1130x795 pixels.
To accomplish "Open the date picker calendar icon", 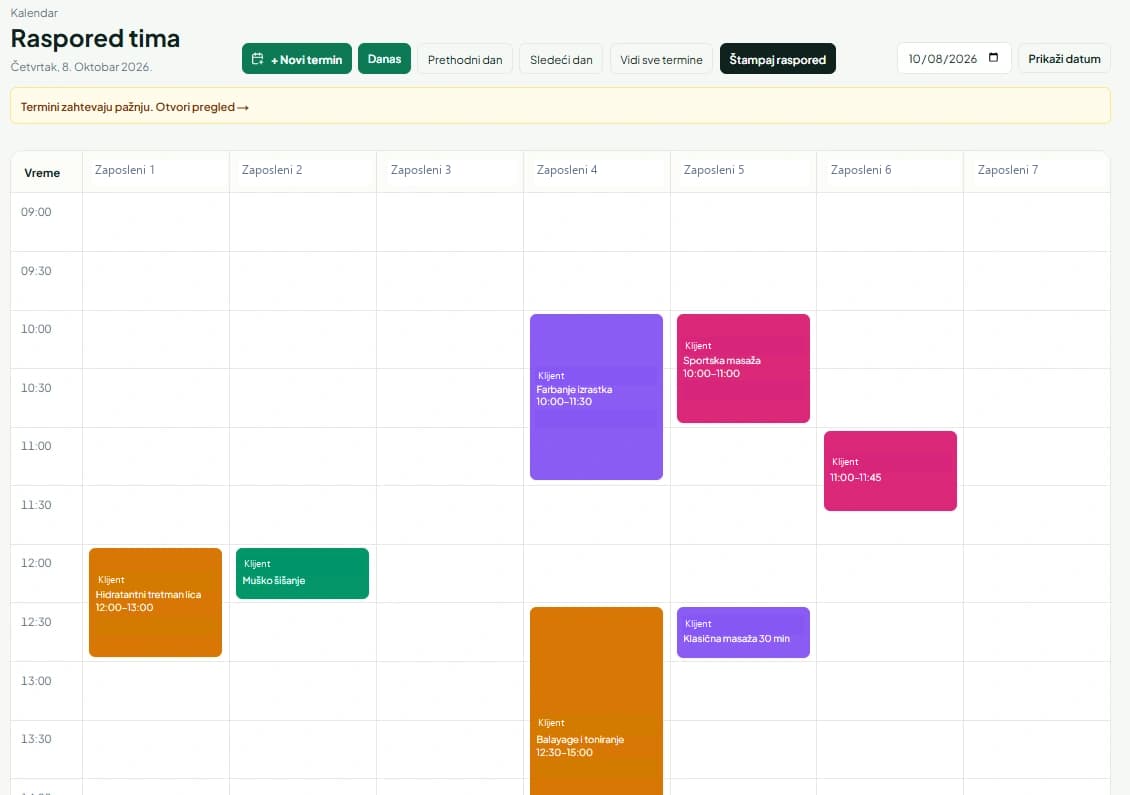I will coord(993,58).
